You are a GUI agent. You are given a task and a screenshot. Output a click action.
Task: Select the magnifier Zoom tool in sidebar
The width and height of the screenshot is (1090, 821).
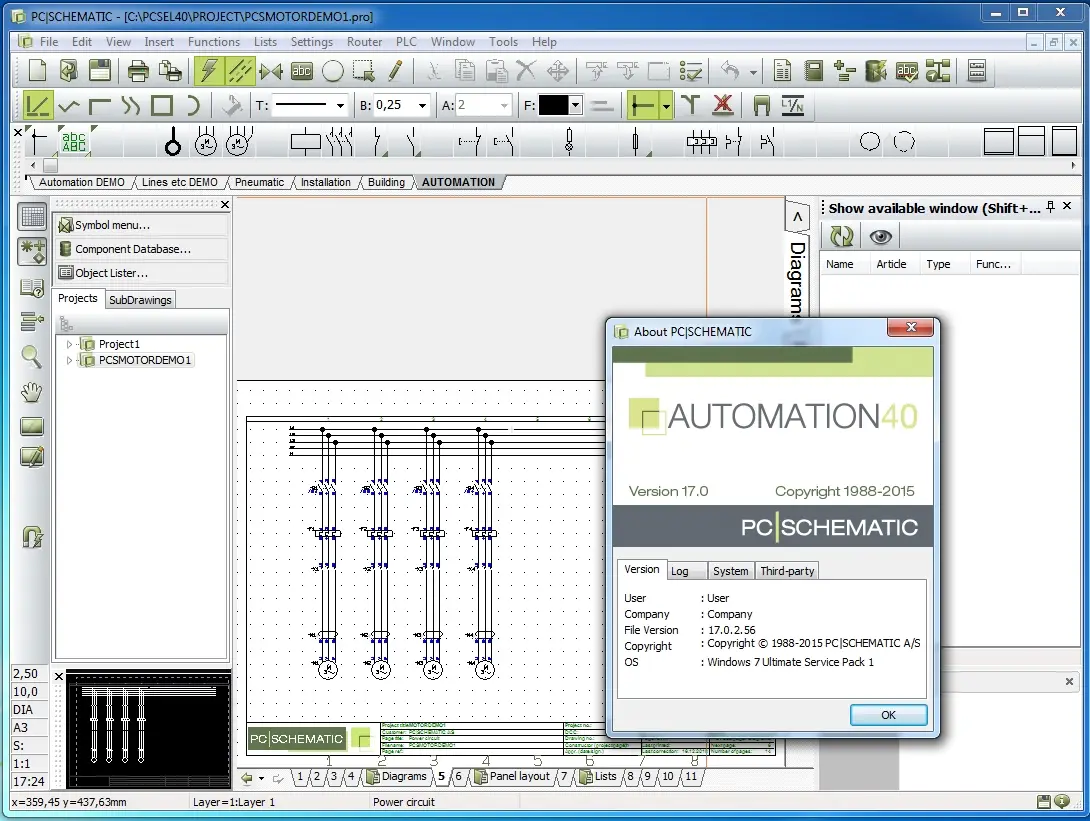pos(31,357)
